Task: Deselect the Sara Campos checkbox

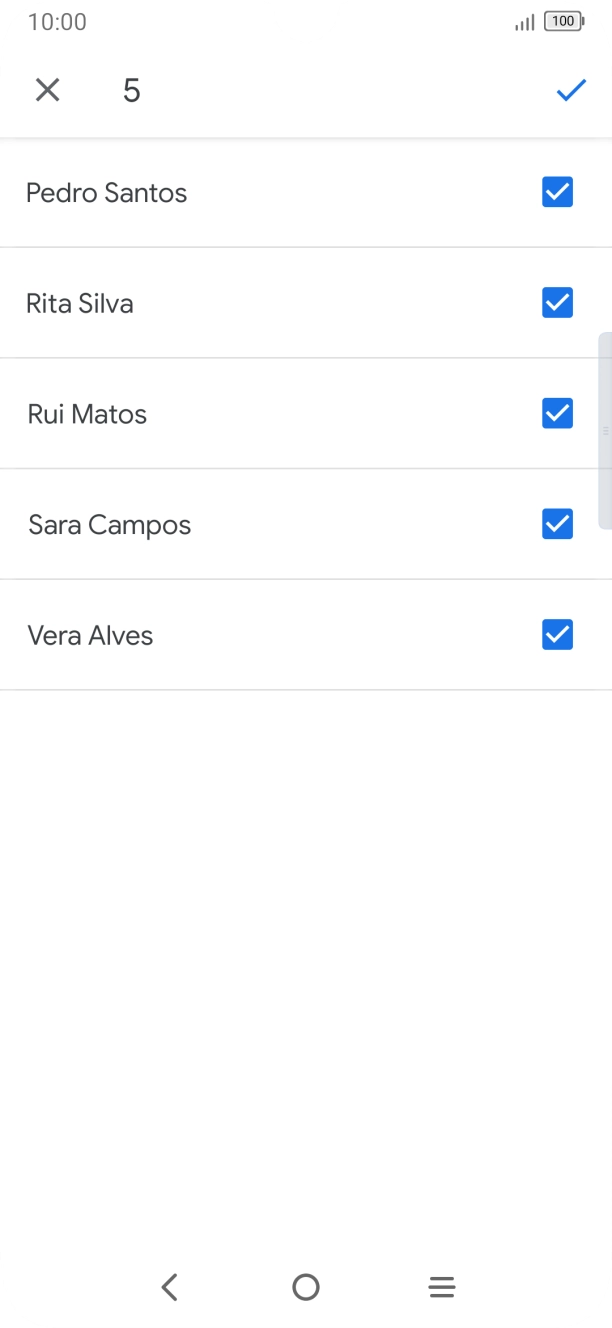Action: coord(557,524)
